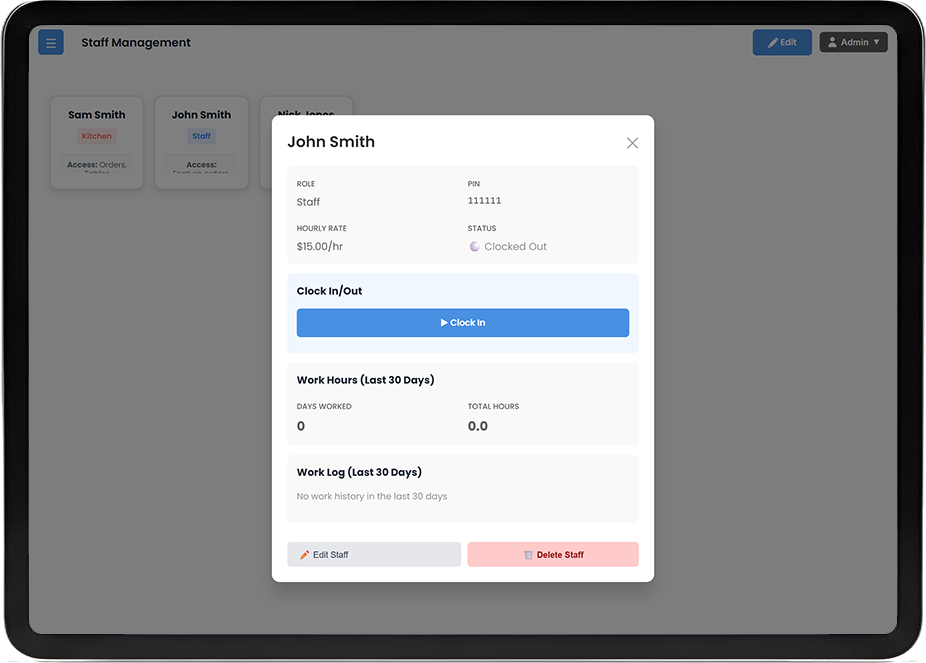The image size is (926, 663).
Task: Click the trash icon on Delete Staff
Action: tap(528, 554)
